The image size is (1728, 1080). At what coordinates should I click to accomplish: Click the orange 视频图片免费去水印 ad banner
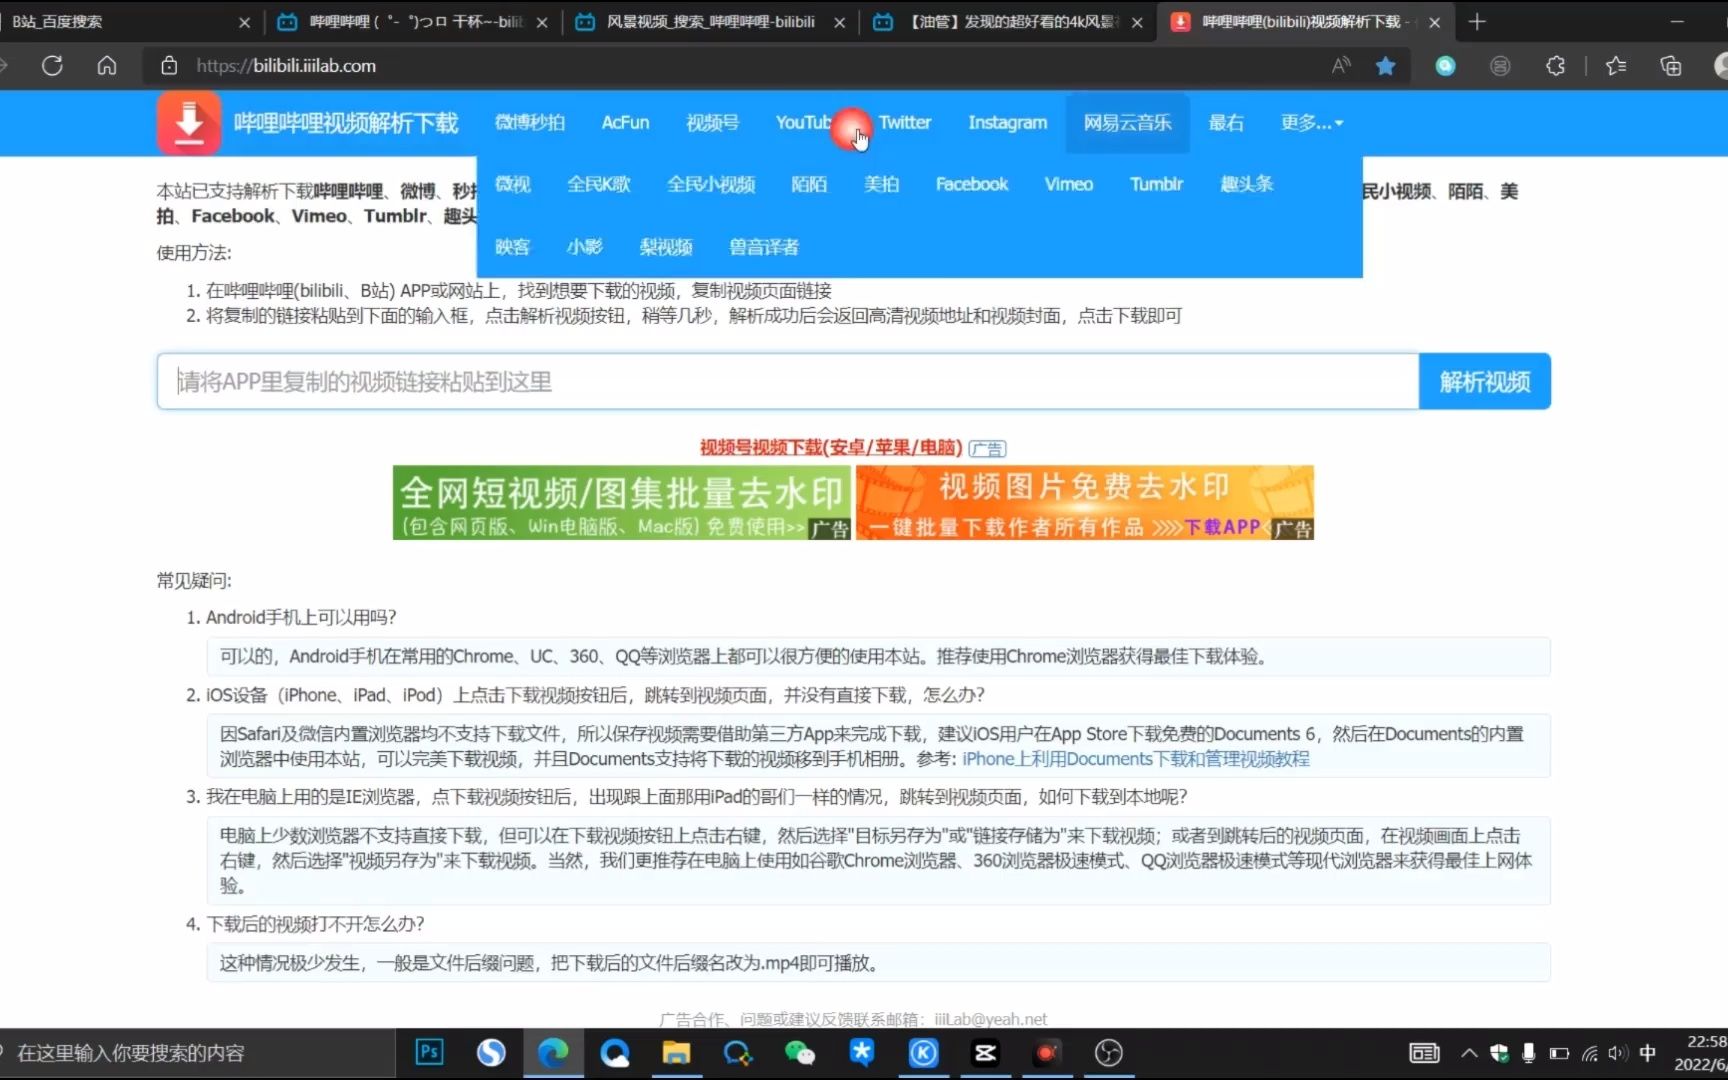(x=1085, y=503)
